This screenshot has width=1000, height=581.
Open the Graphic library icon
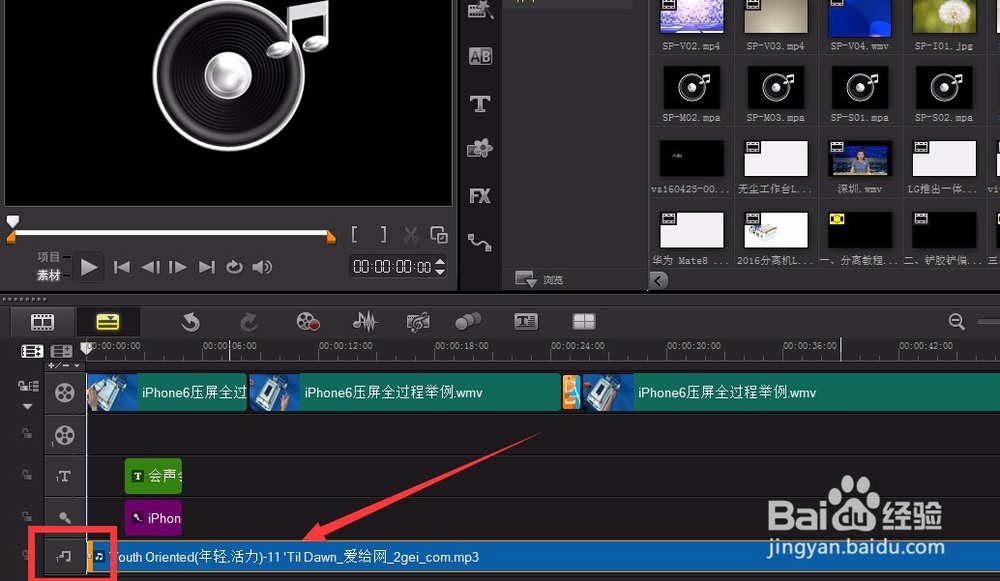tap(480, 147)
